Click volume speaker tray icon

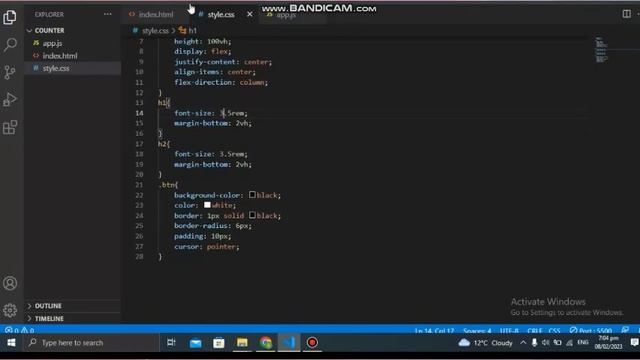[x=546, y=343]
